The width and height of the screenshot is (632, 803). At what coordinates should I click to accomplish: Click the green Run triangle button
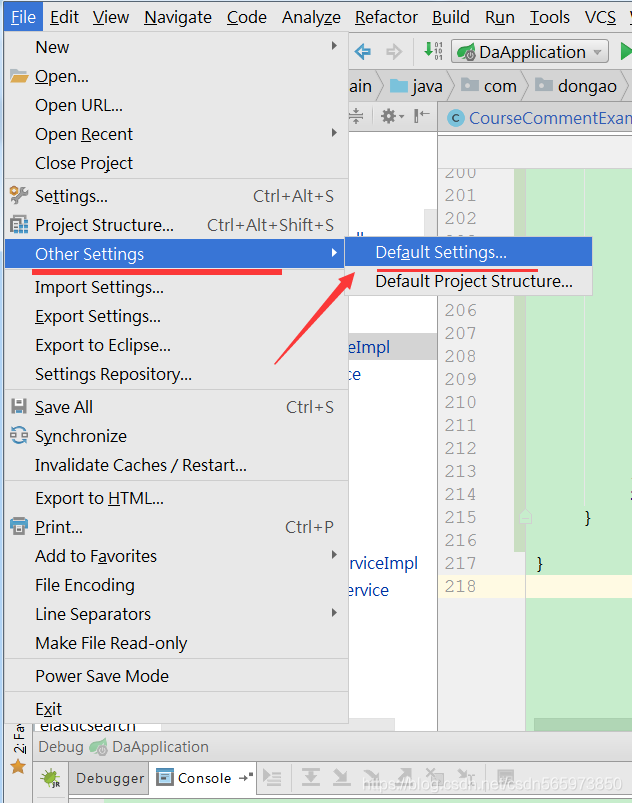click(625, 52)
